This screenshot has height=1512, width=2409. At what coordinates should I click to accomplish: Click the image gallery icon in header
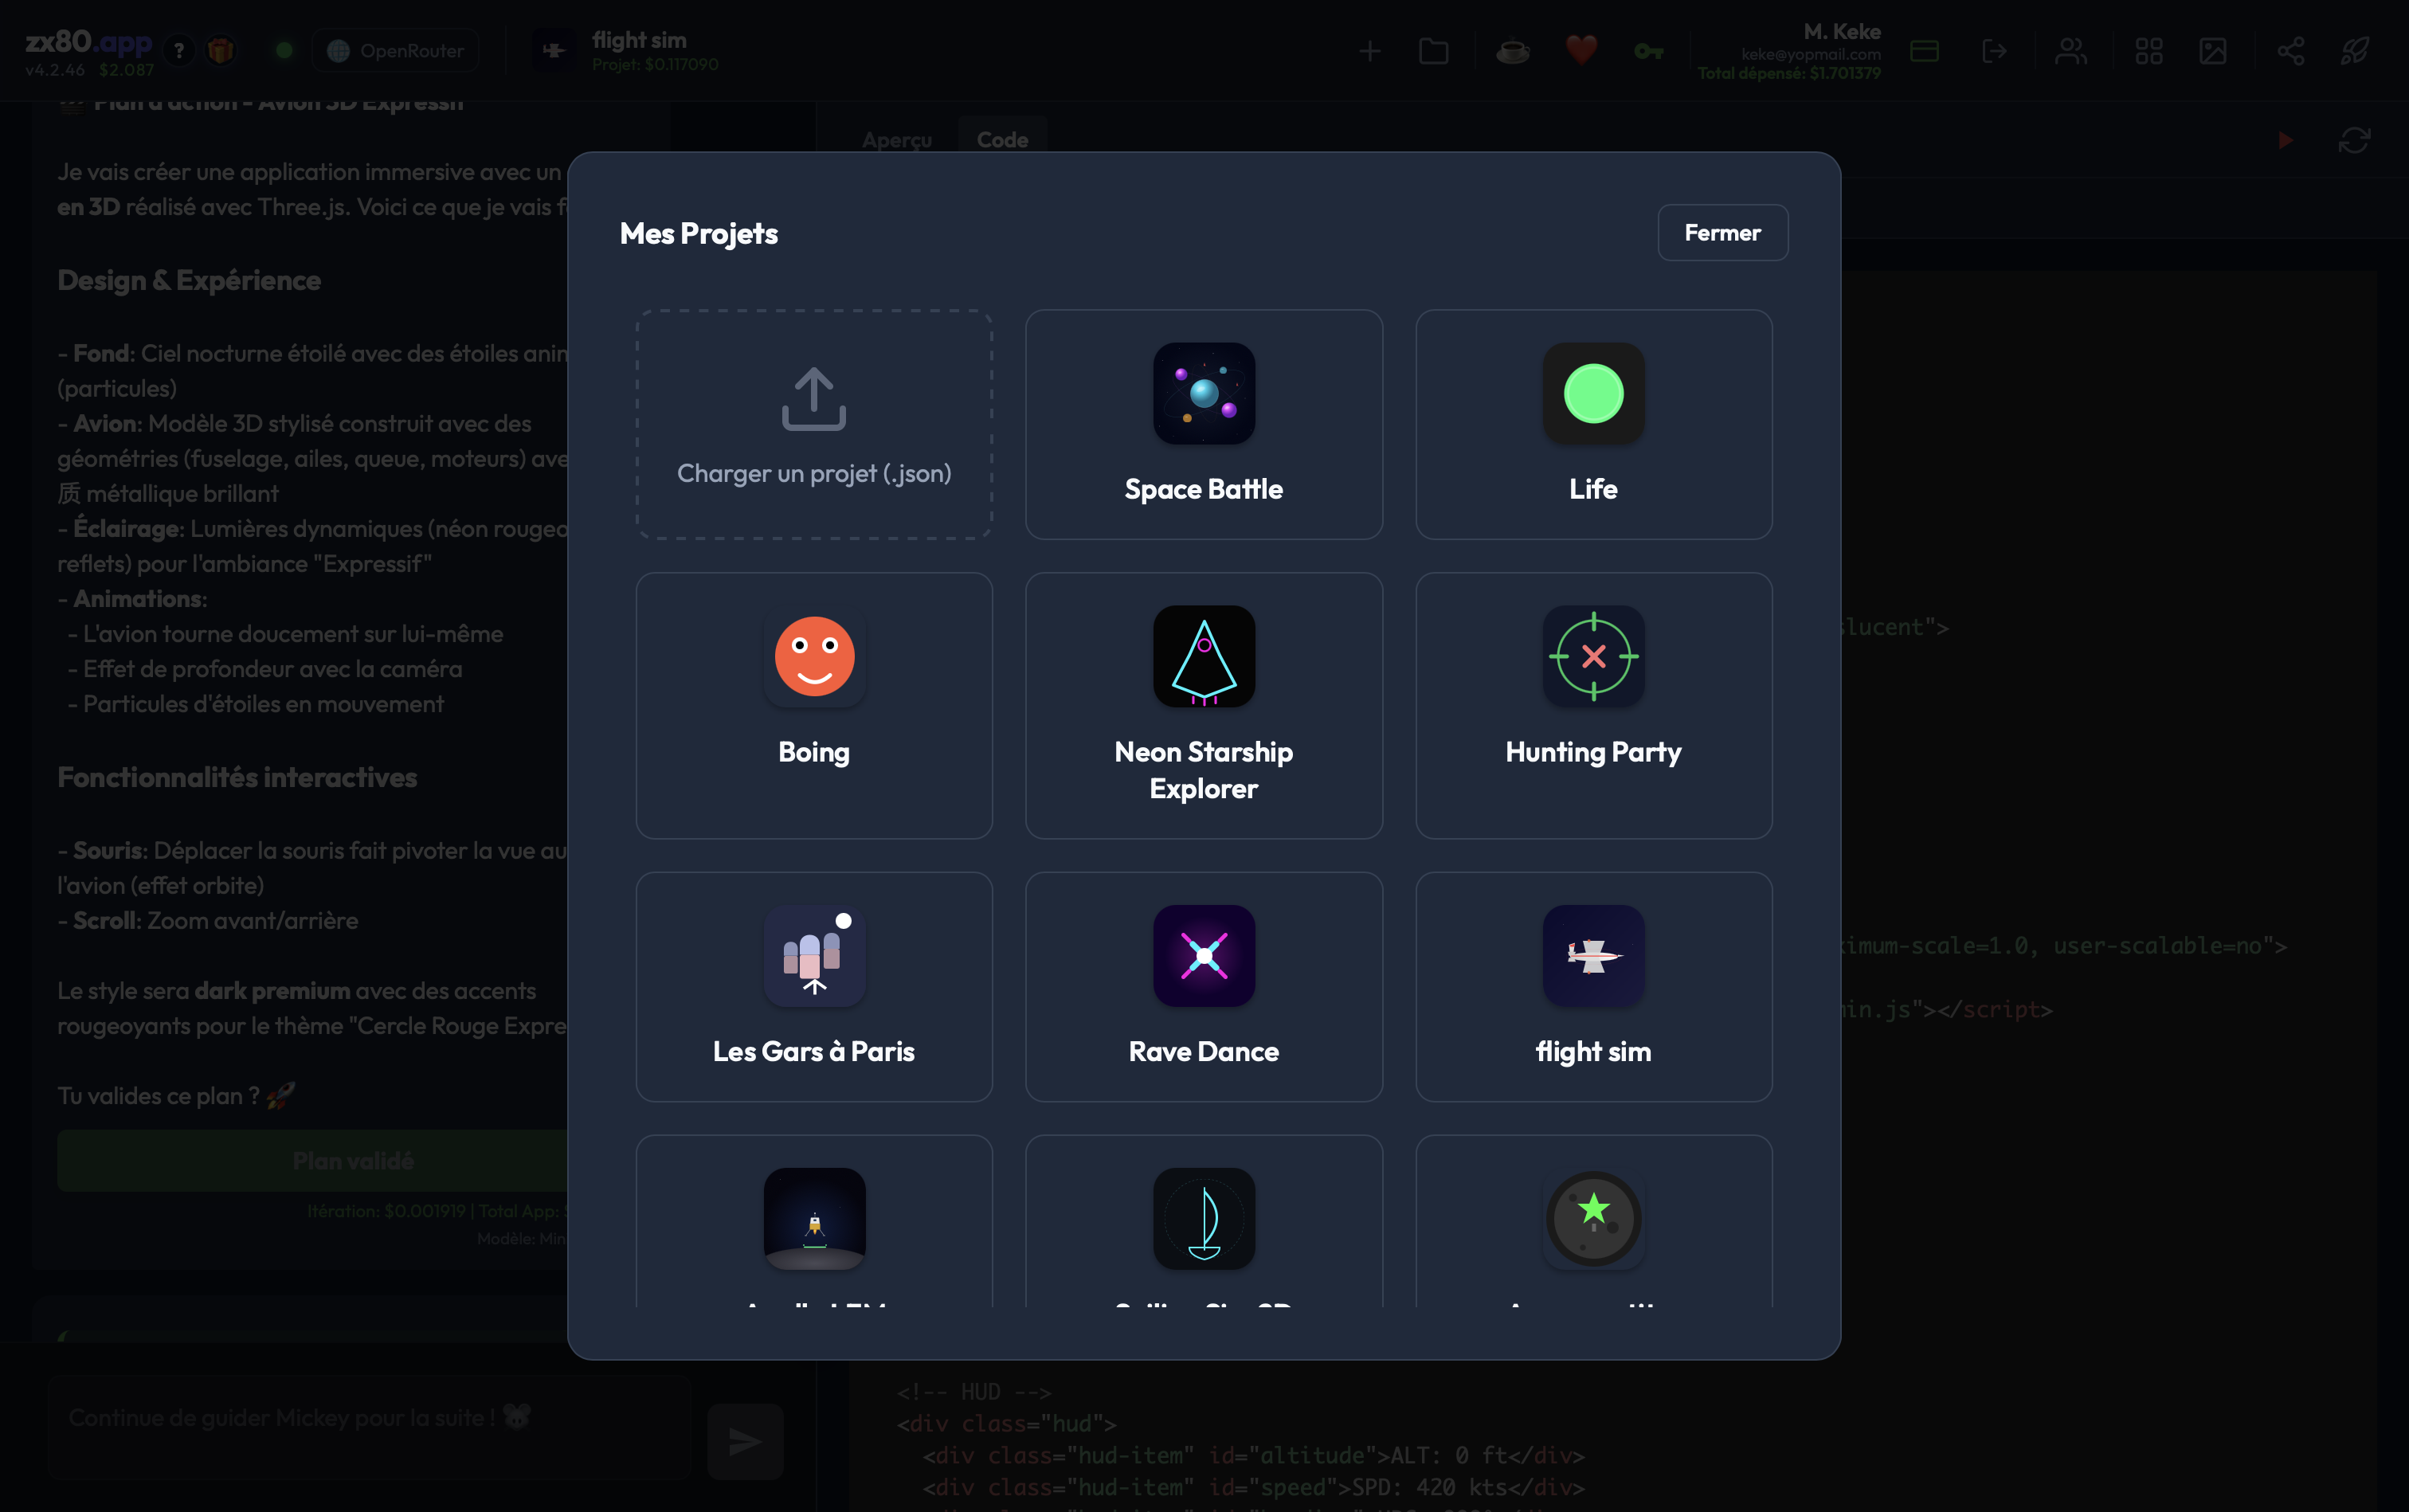pos(2213,51)
